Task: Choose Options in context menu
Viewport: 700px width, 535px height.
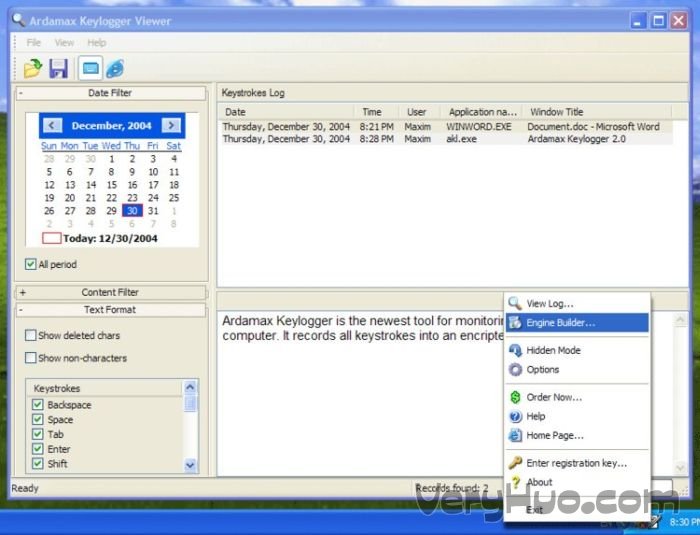Action: click(x=577, y=369)
